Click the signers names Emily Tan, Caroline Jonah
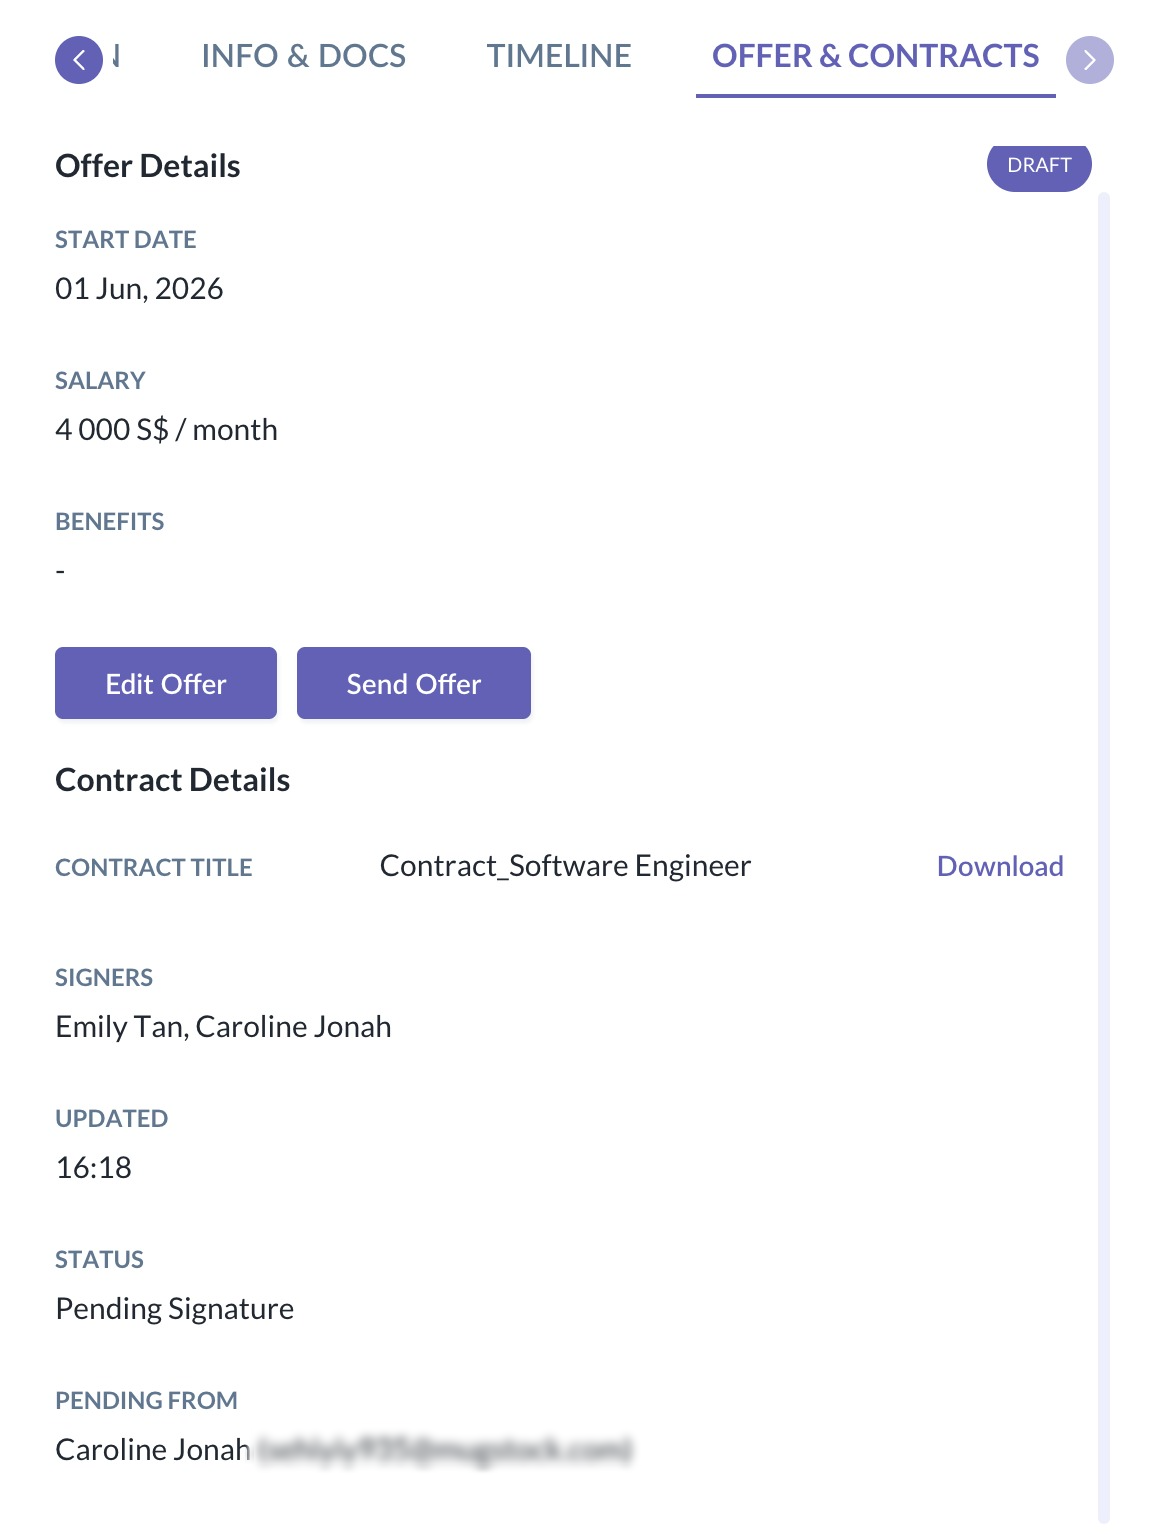The height and width of the screenshot is (1534, 1172). click(x=223, y=1027)
